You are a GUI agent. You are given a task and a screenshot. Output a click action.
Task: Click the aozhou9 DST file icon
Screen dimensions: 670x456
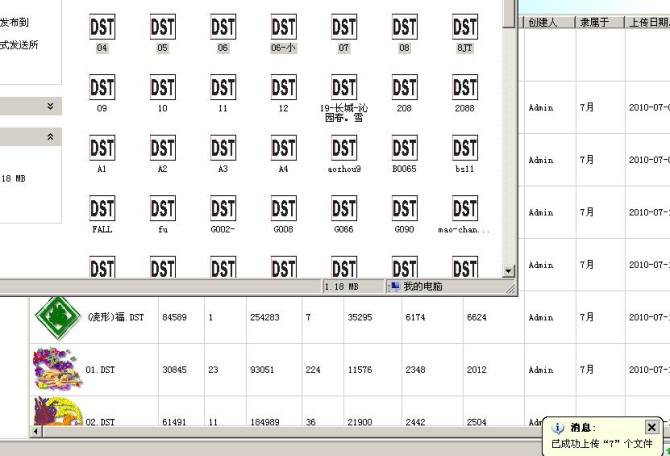tap(343, 149)
